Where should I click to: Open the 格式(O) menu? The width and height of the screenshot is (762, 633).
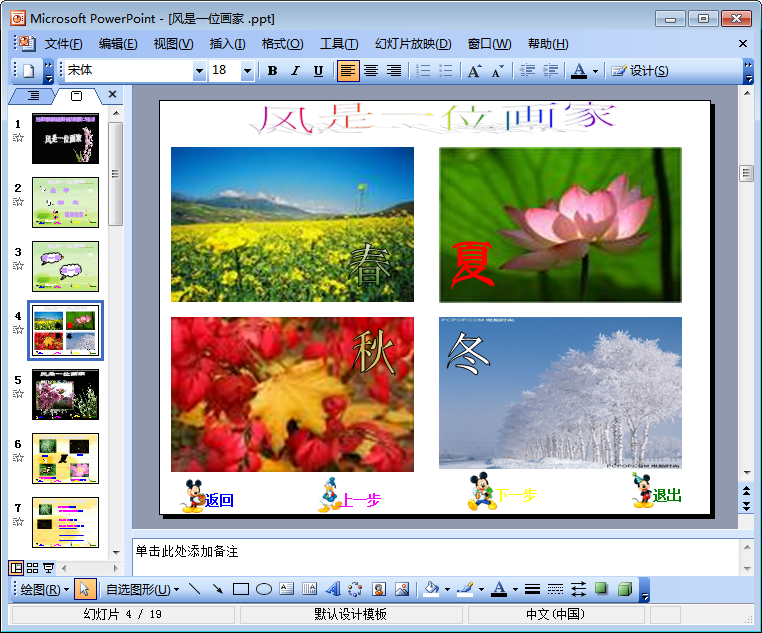282,44
